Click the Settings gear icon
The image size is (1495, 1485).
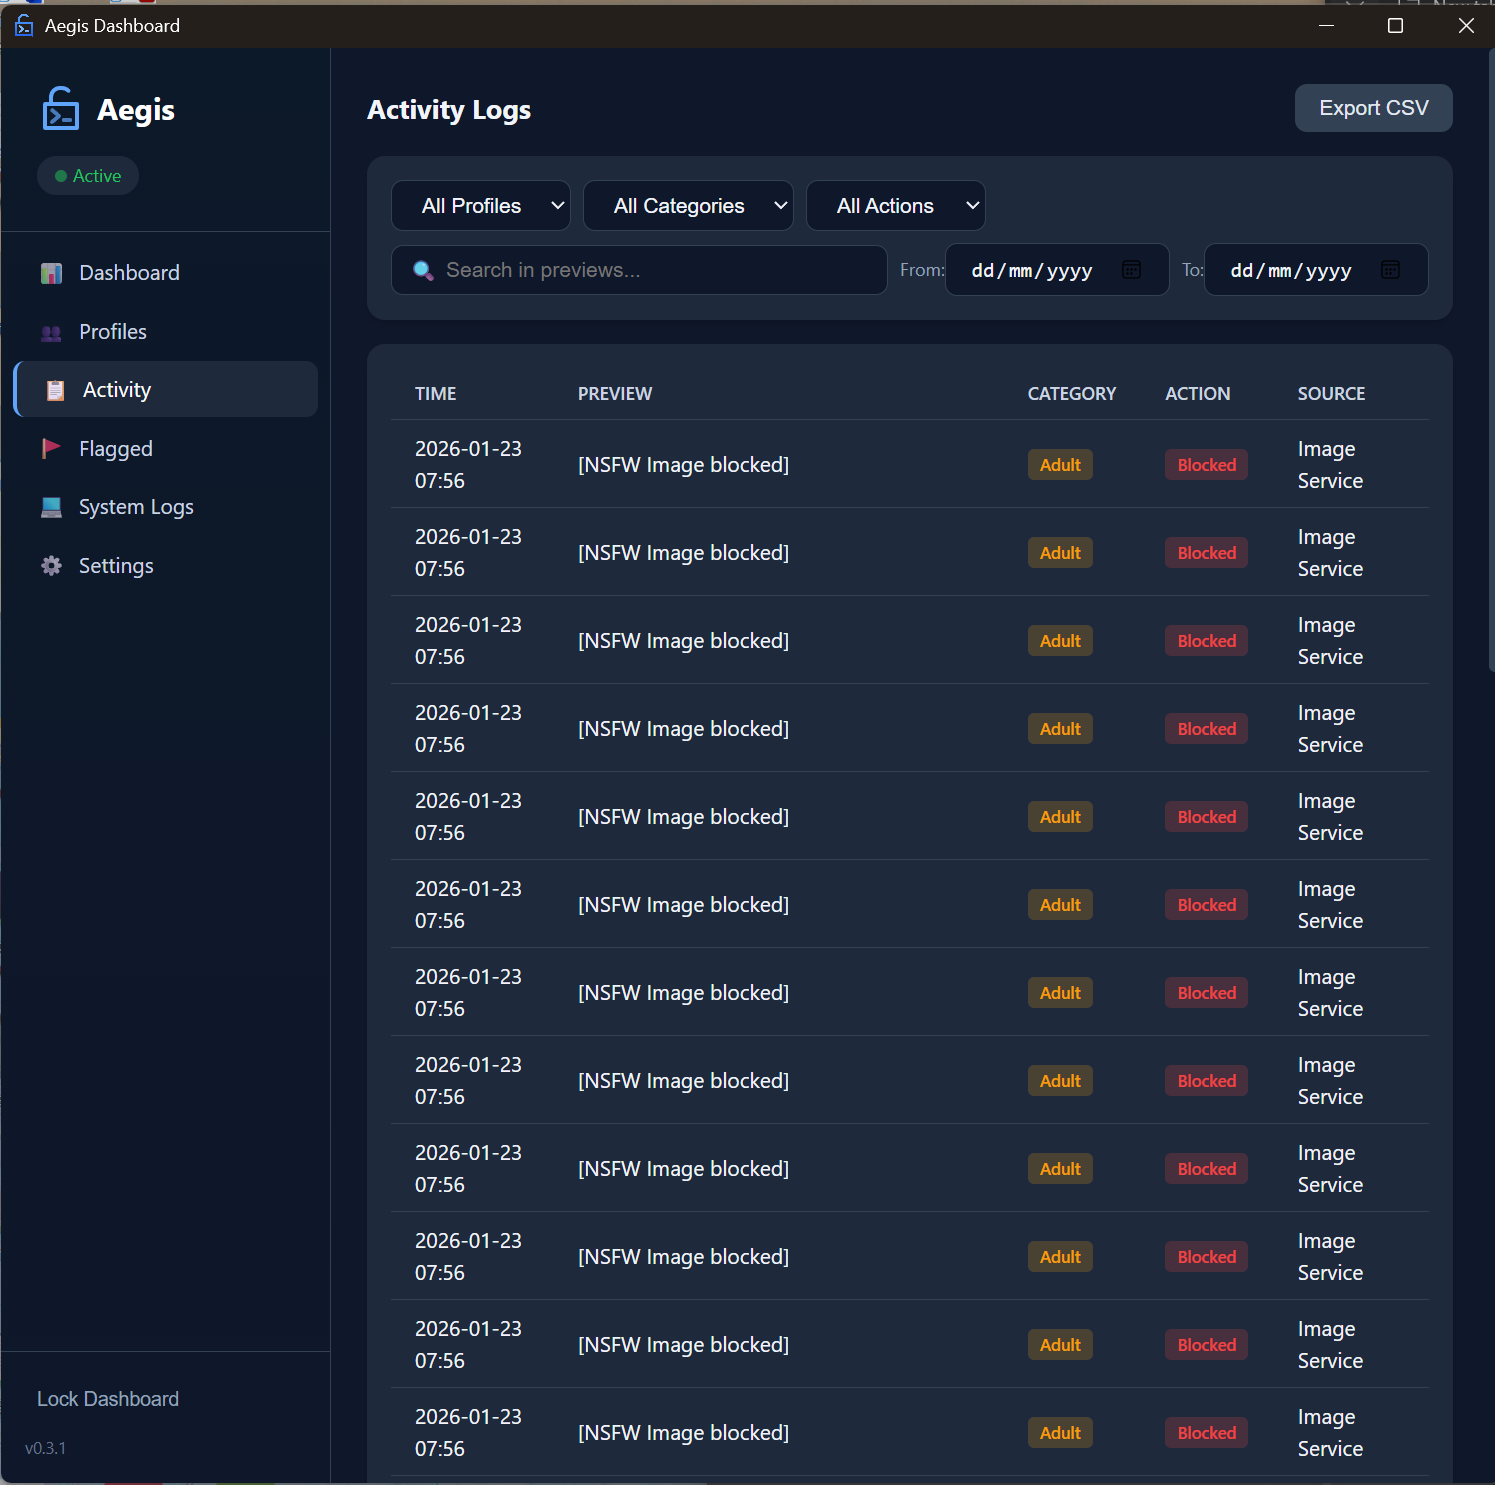tap(51, 566)
